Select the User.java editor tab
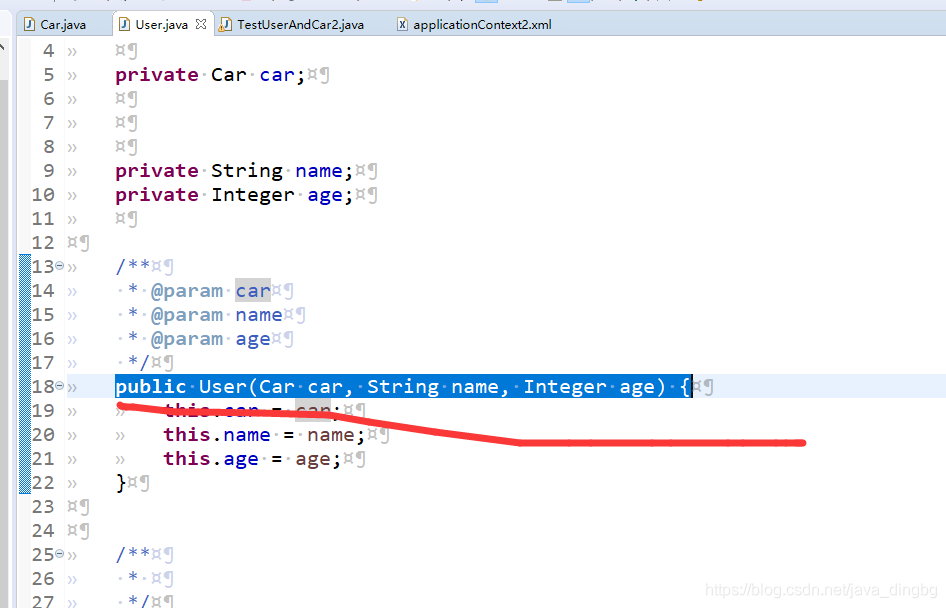The image size is (946, 608). (x=161, y=25)
